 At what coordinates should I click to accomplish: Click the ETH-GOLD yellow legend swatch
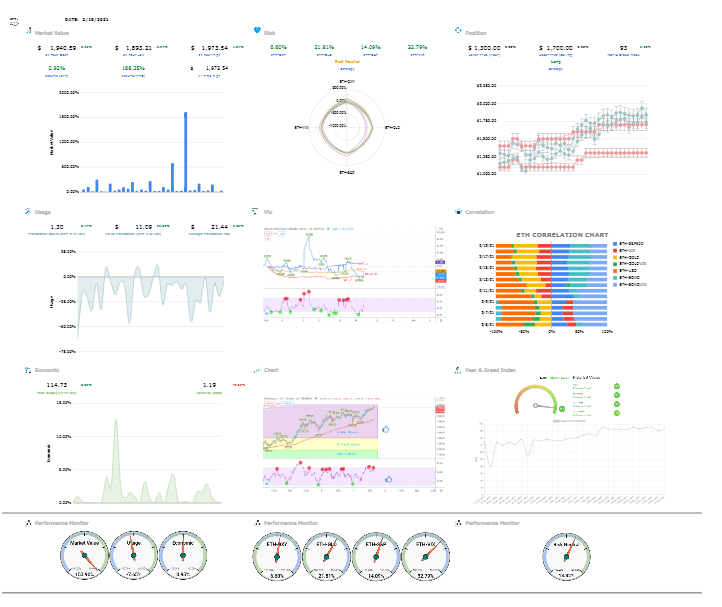(615, 257)
